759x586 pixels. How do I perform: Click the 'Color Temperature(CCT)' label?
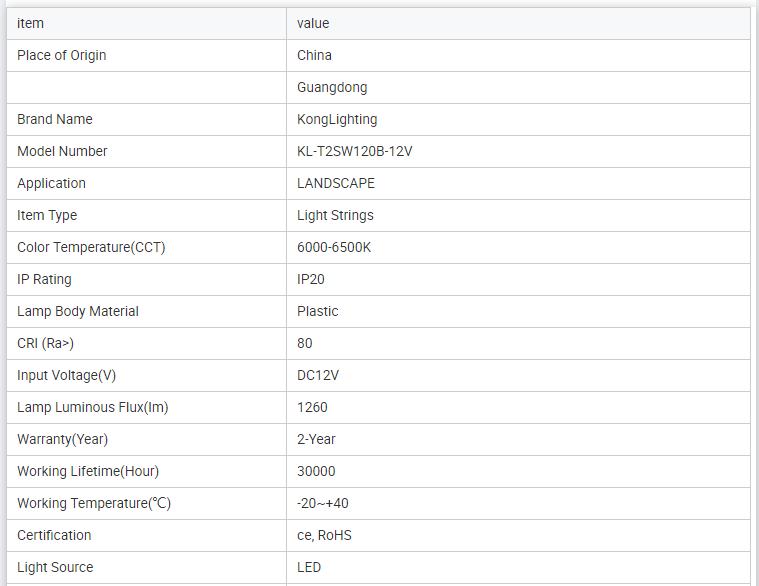[x=91, y=247]
